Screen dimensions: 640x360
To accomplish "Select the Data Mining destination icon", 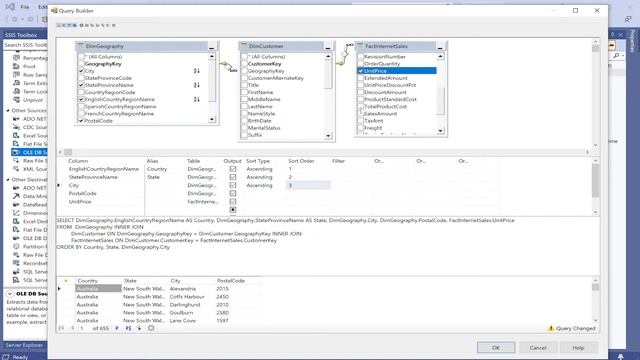I will (x=16, y=196).
